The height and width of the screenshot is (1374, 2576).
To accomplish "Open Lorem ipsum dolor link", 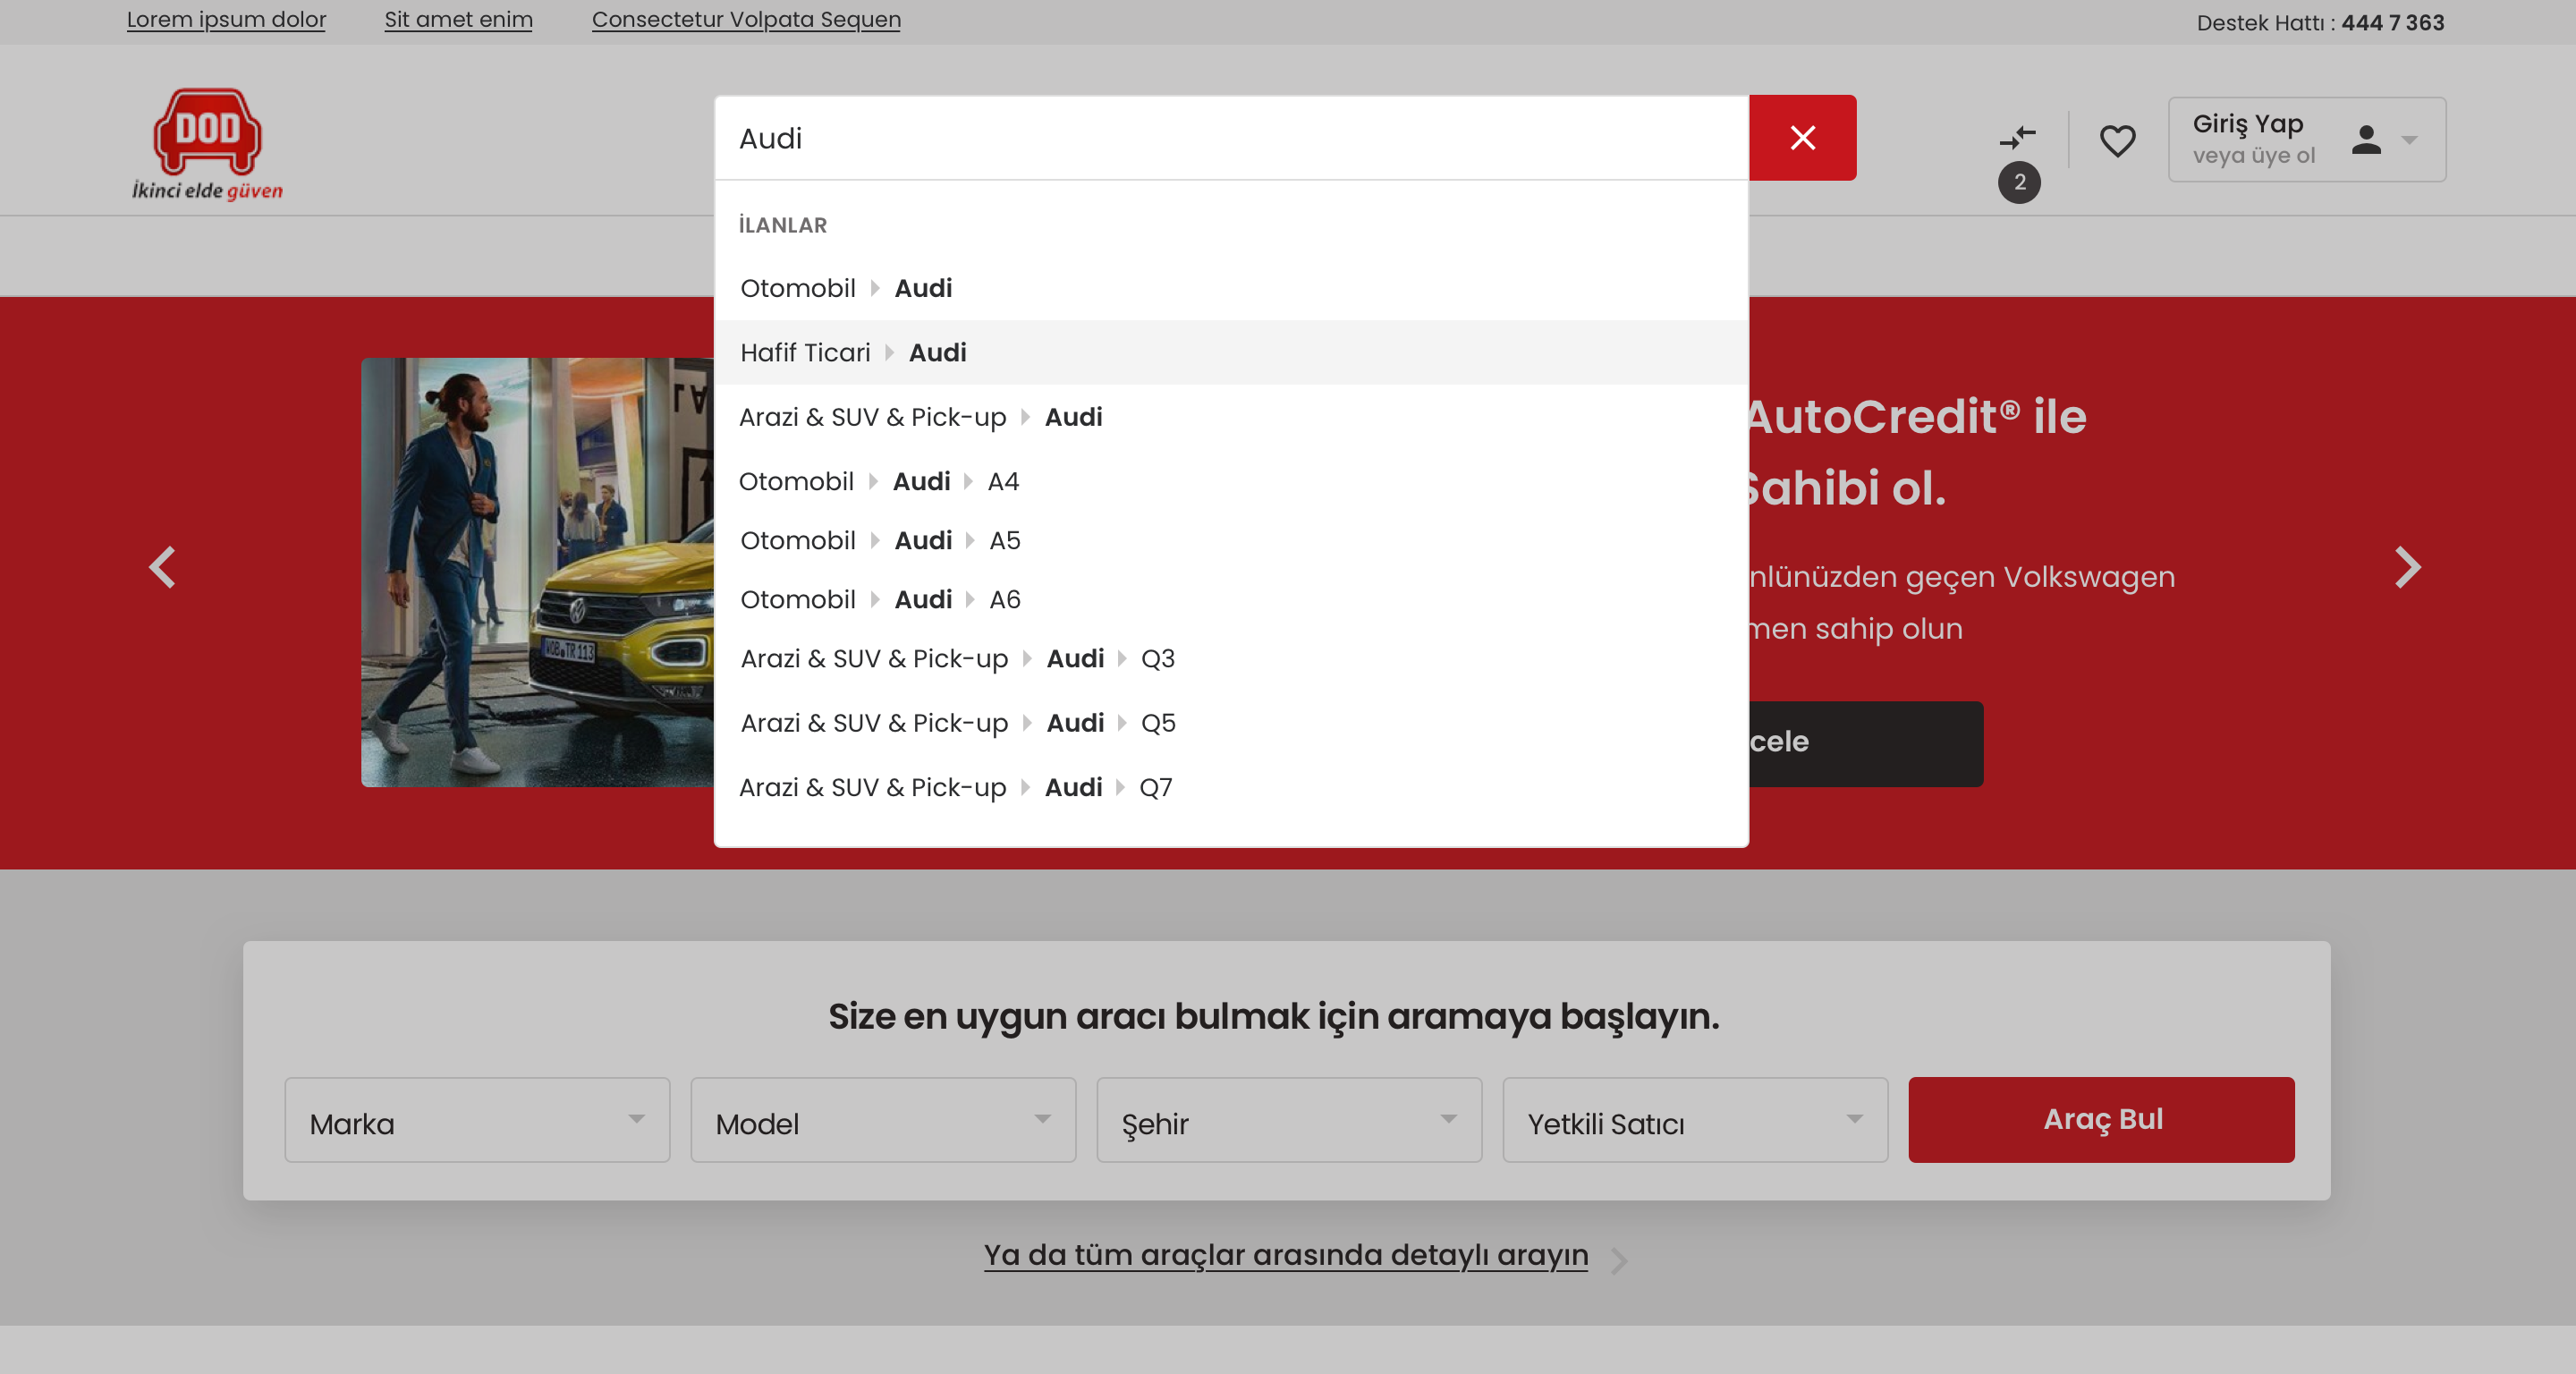I will click(x=226, y=20).
